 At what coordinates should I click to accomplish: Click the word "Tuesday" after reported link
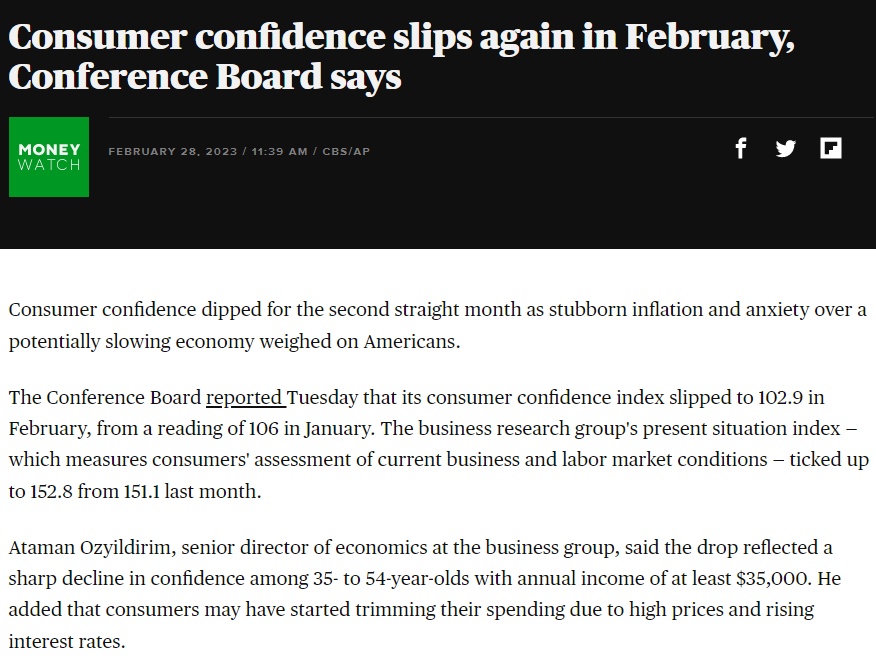[322, 397]
